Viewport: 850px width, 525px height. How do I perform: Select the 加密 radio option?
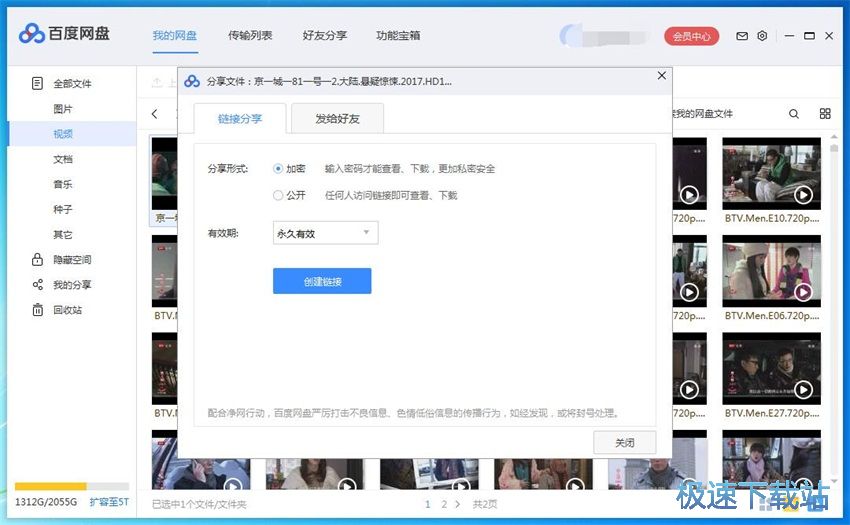278,169
